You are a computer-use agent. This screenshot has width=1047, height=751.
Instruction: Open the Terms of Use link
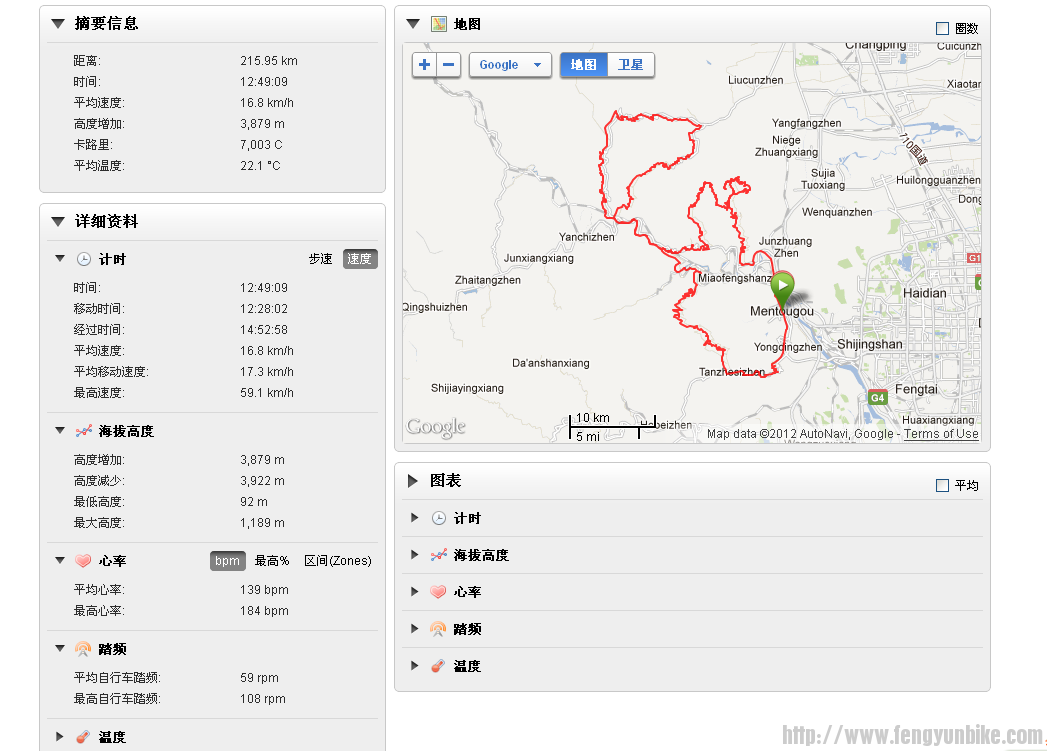click(x=941, y=434)
